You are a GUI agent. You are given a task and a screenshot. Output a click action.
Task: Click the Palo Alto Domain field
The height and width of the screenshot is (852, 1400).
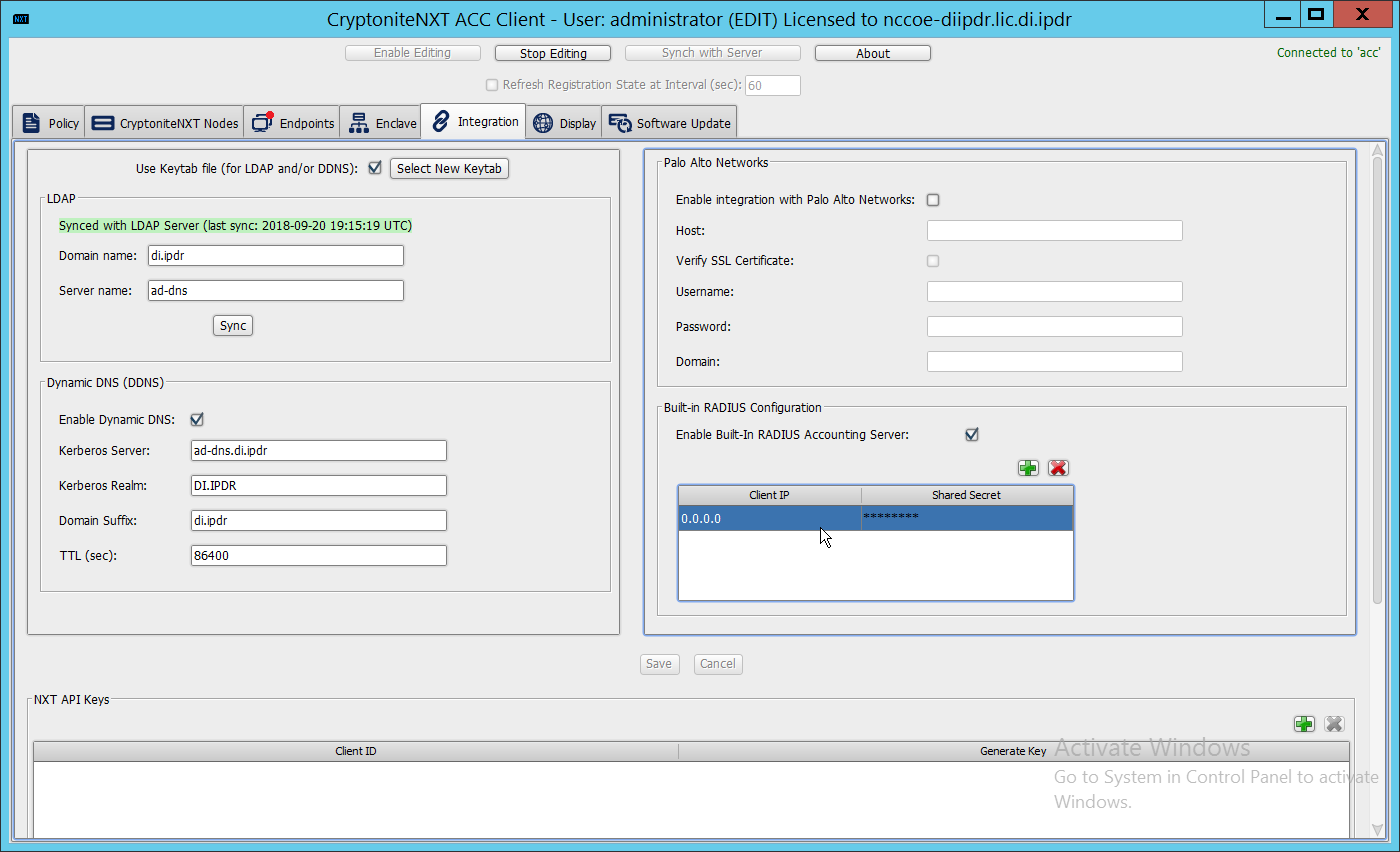[1055, 361]
